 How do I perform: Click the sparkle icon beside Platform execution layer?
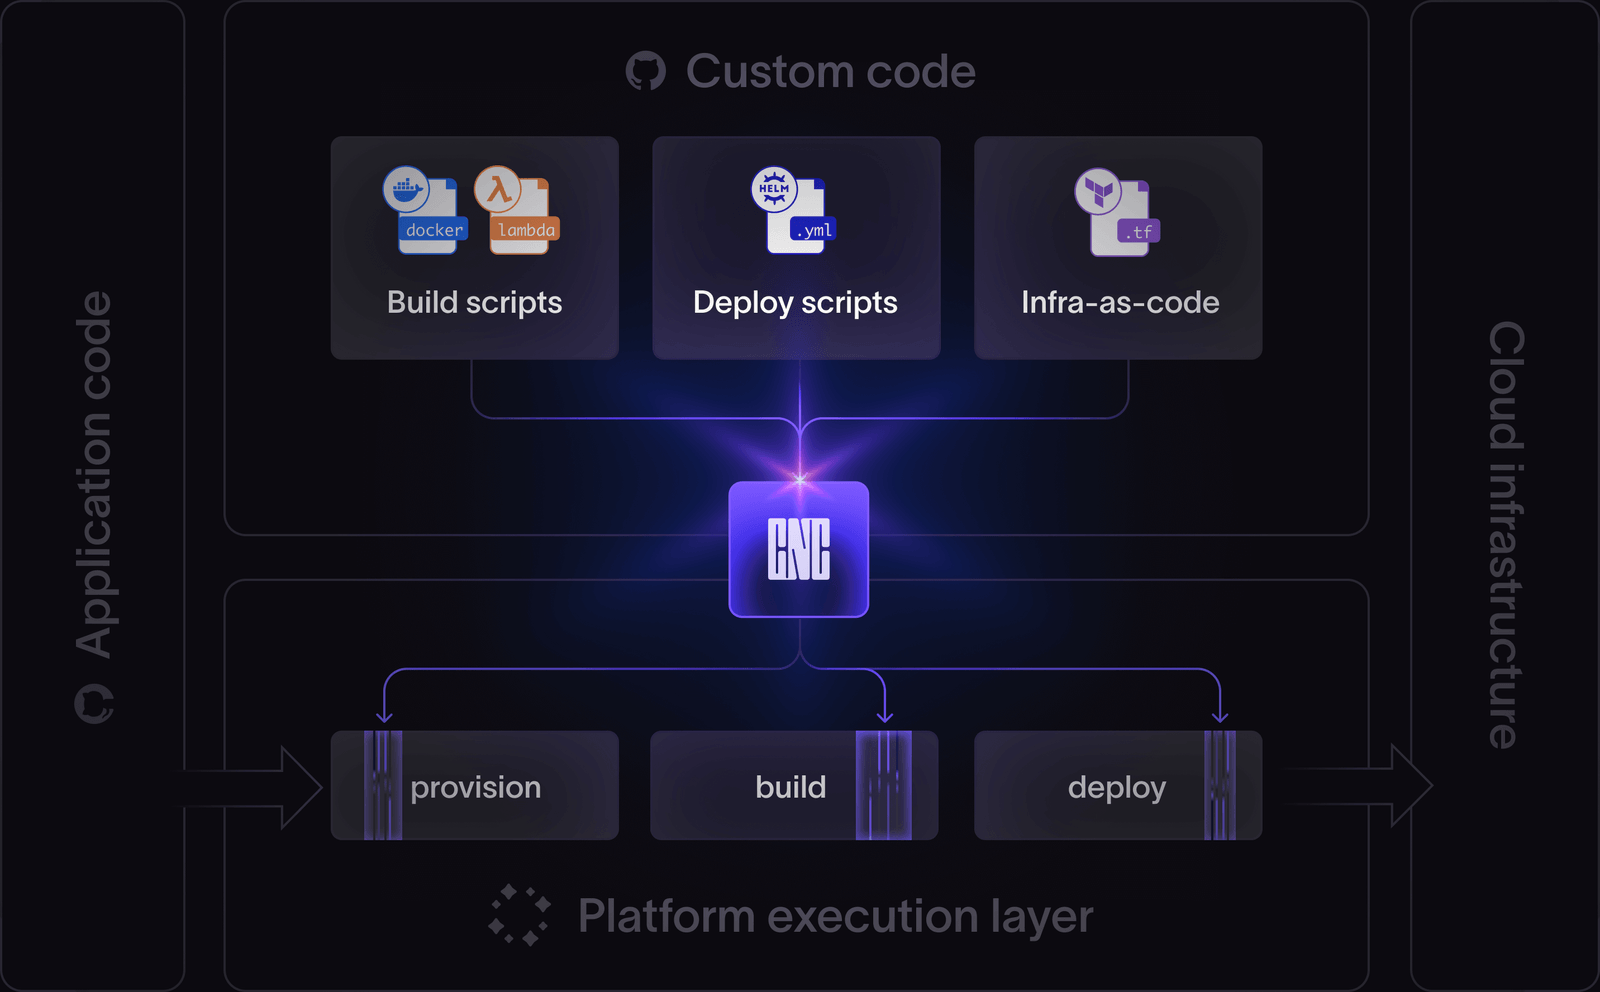pyautogui.click(x=521, y=913)
